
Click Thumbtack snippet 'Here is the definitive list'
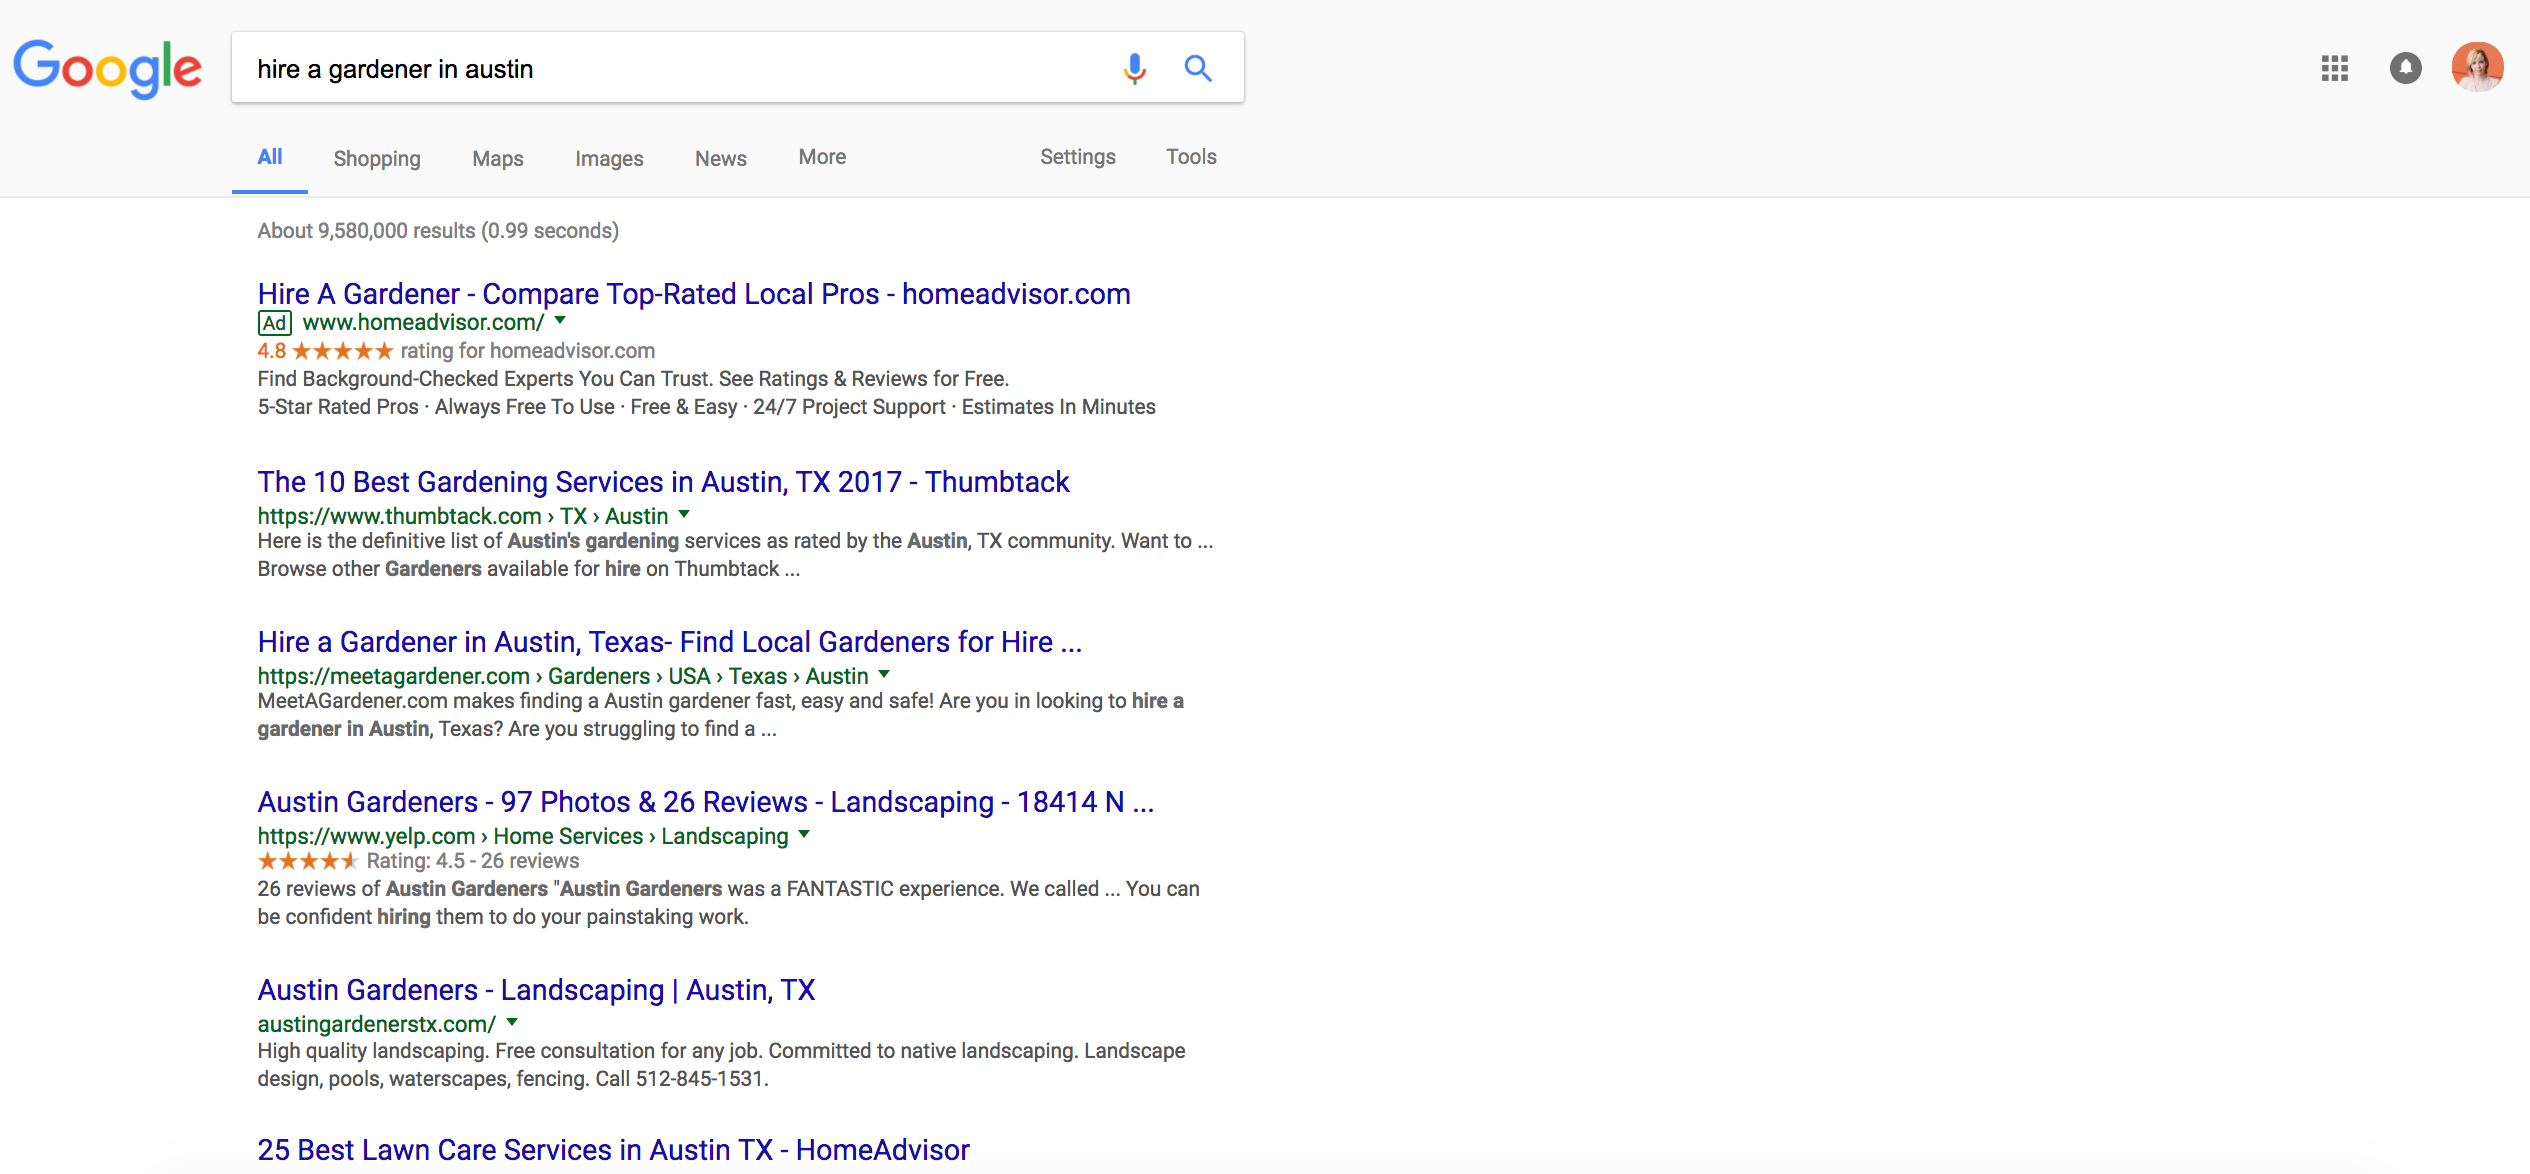pyautogui.click(x=736, y=555)
